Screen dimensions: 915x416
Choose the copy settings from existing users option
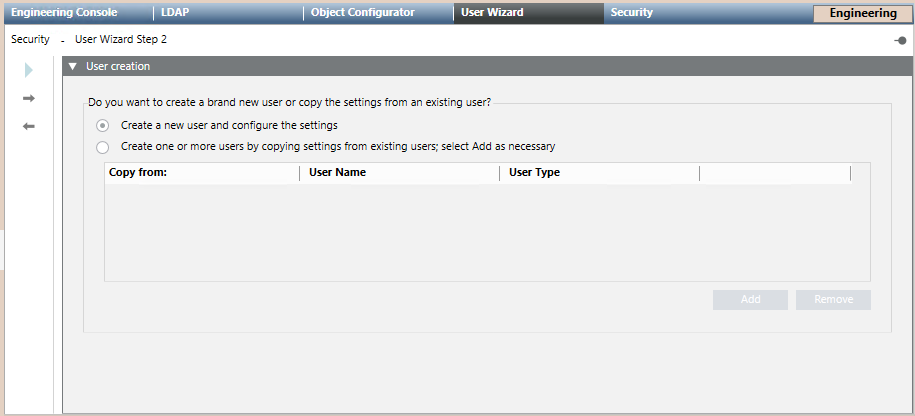point(103,147)
